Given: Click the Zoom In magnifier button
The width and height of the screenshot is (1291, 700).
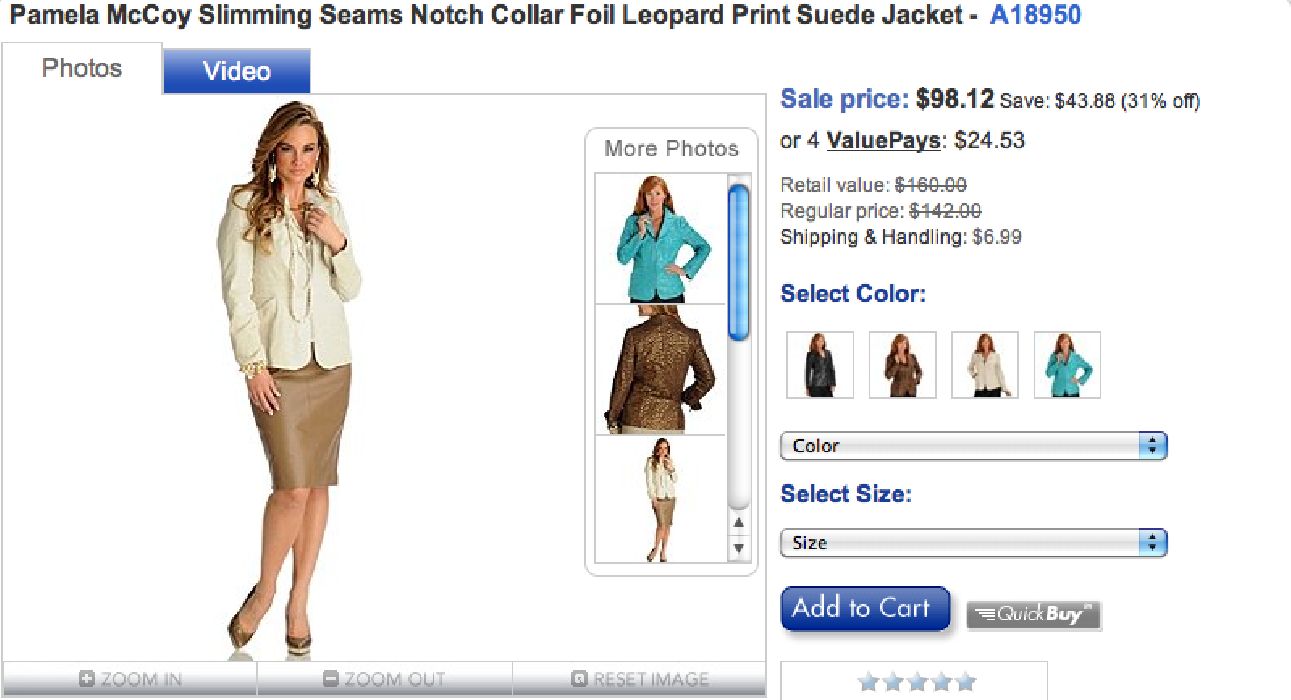Looking at the screenshot, I should 129,679.
